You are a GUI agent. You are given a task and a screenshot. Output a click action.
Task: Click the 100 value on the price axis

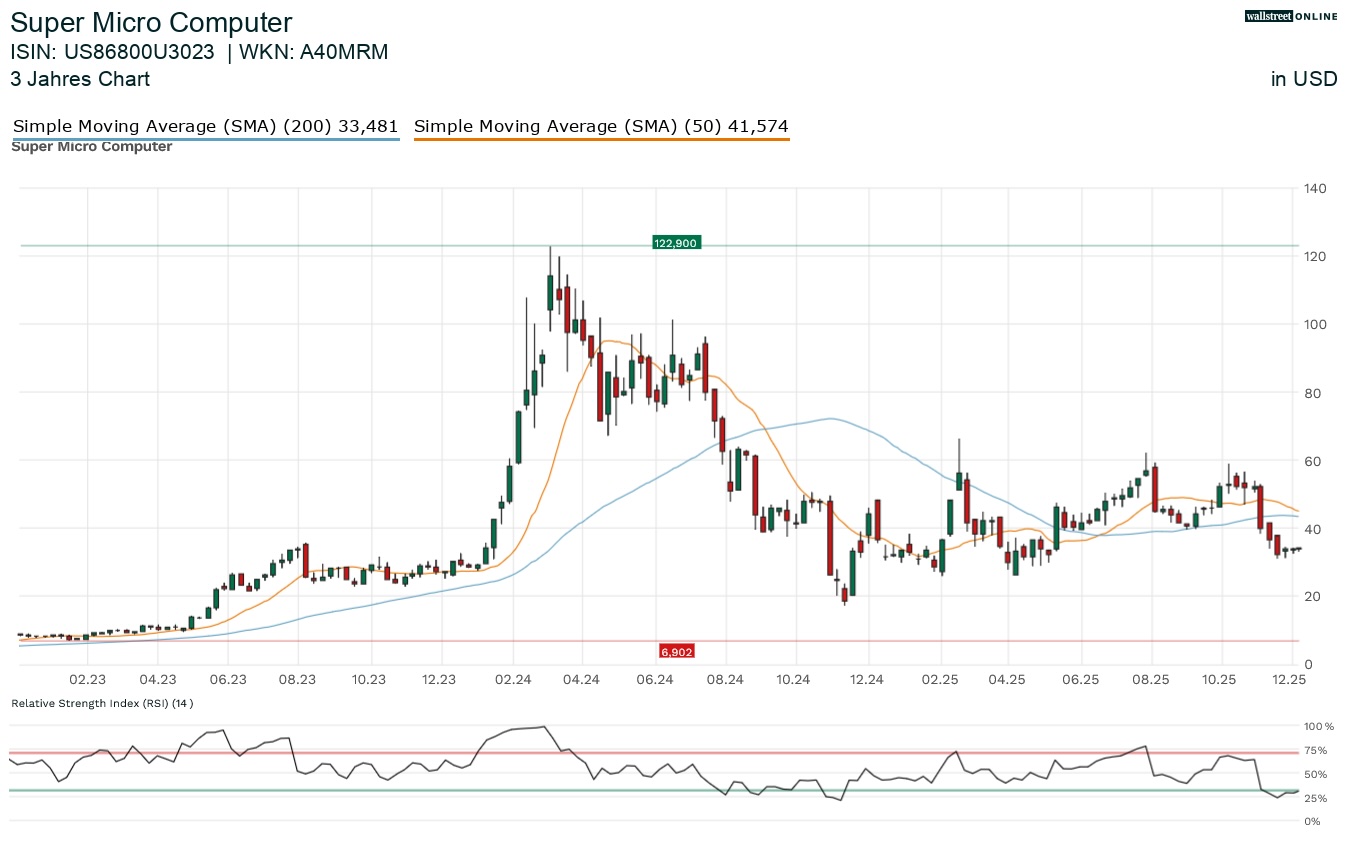coord(1314,325)
